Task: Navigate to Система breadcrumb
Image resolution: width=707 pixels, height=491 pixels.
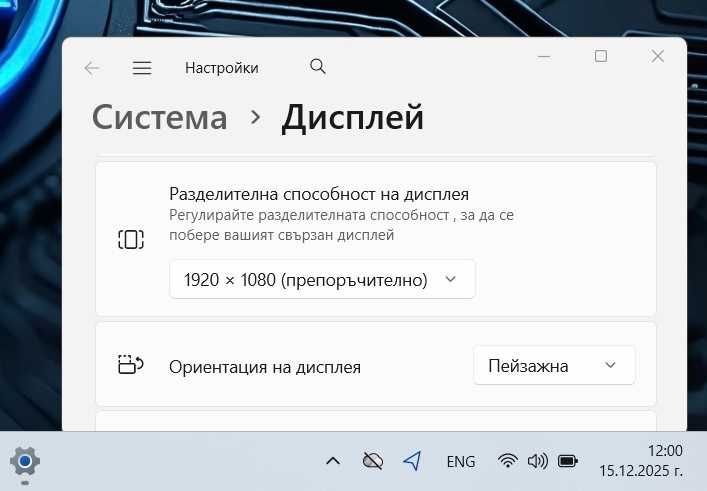Action: click(160, 117)
